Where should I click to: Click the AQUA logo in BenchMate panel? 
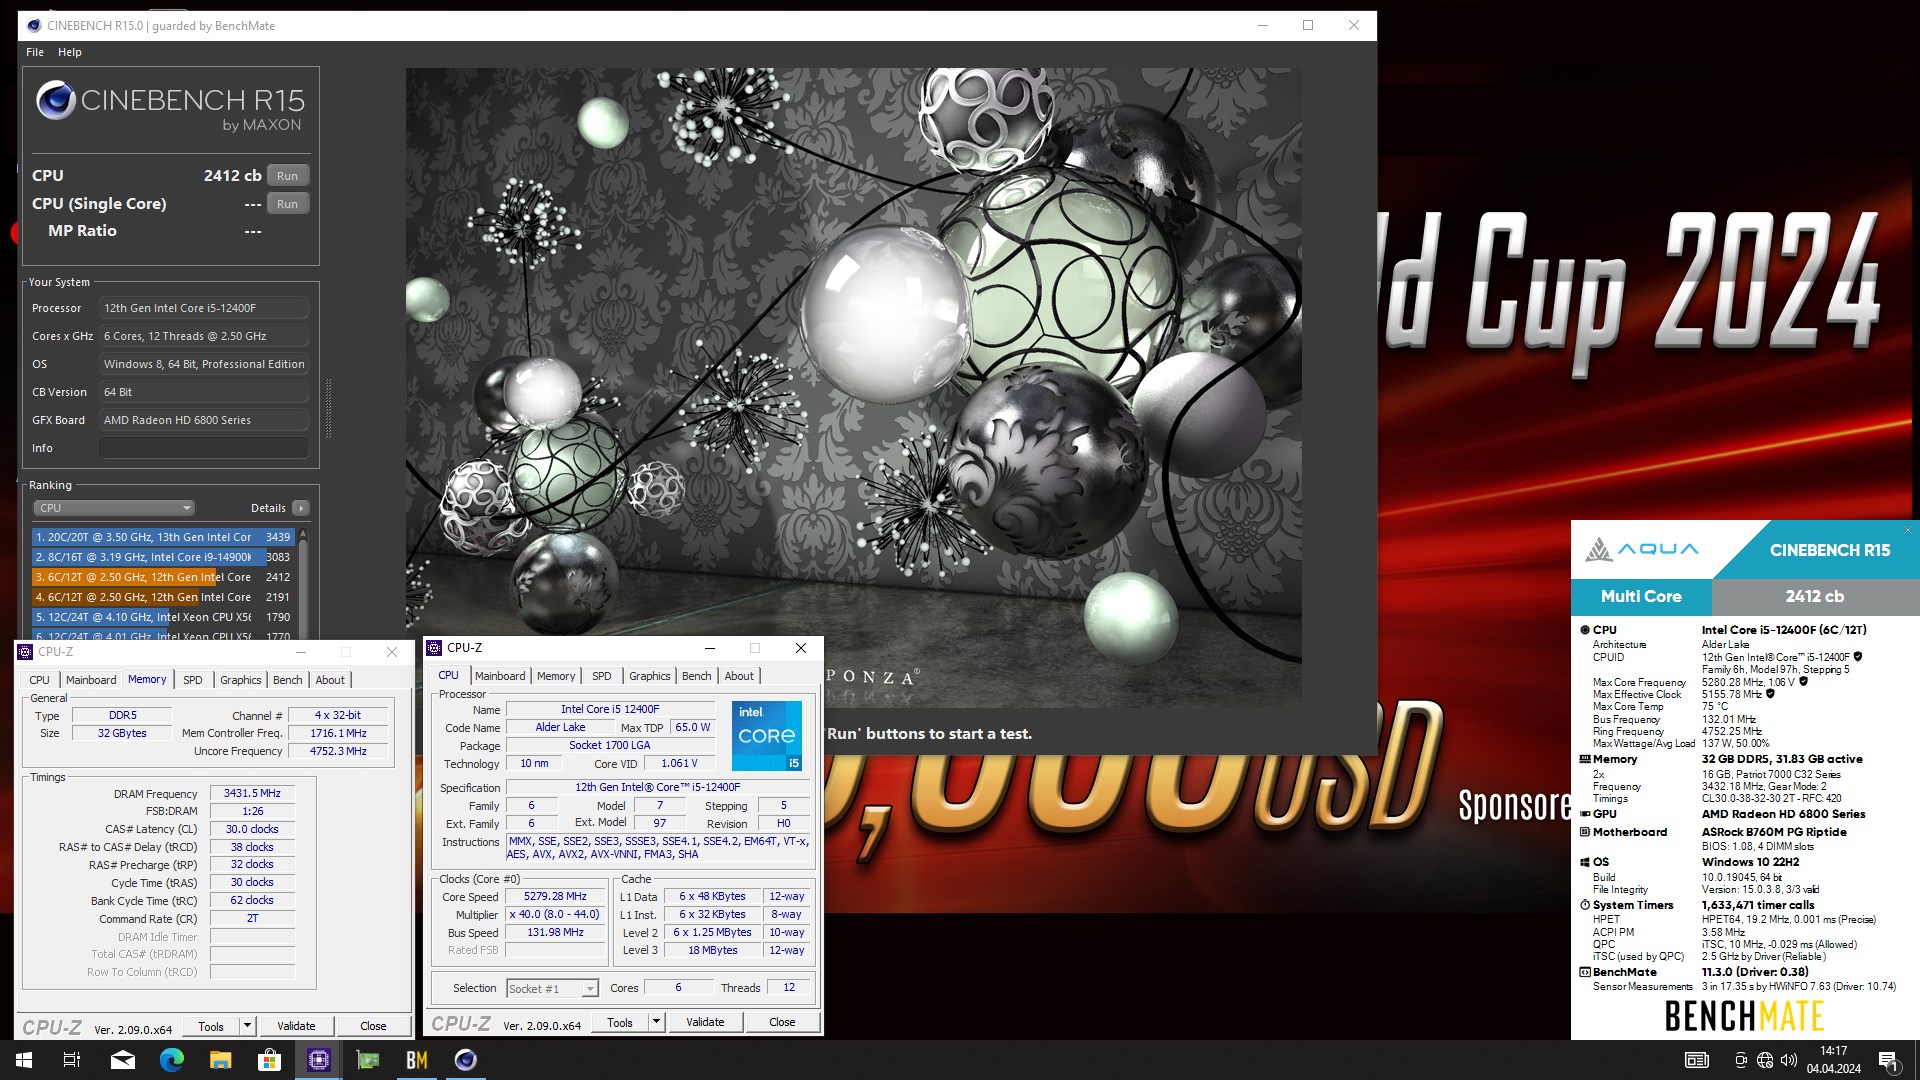1642,549
